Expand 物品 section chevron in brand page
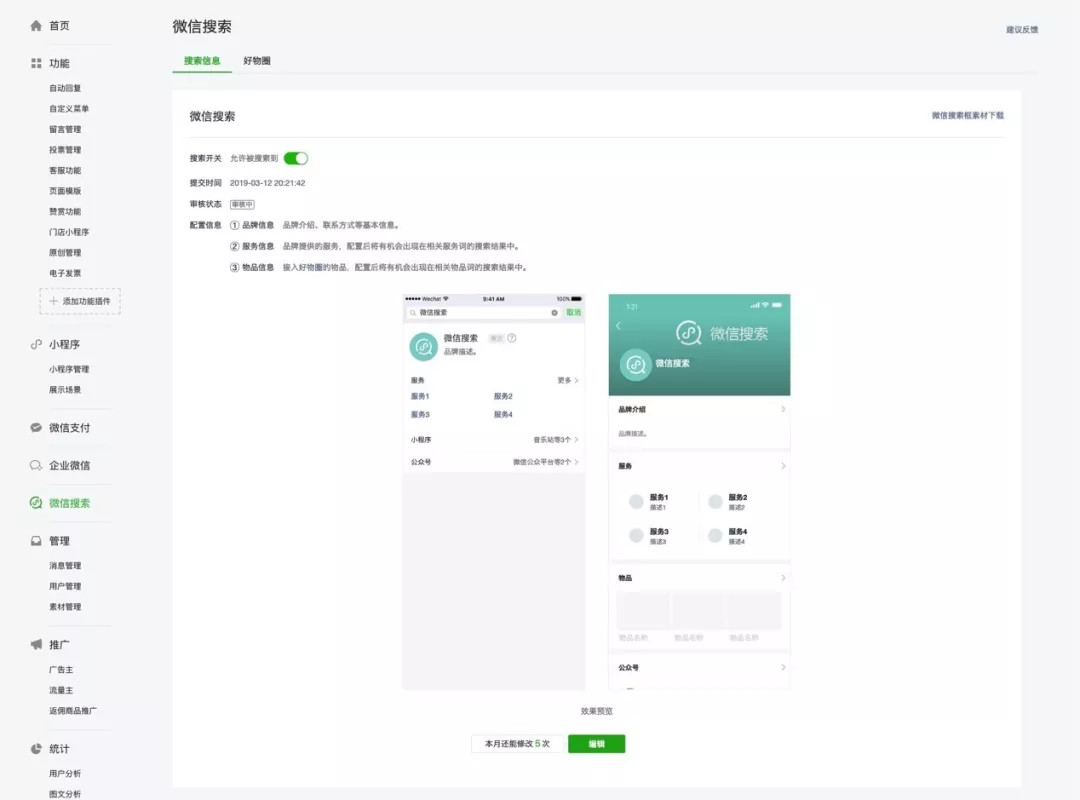This screenshot has height=800, width=1080. pyautogui.click(x=783, y=577)
